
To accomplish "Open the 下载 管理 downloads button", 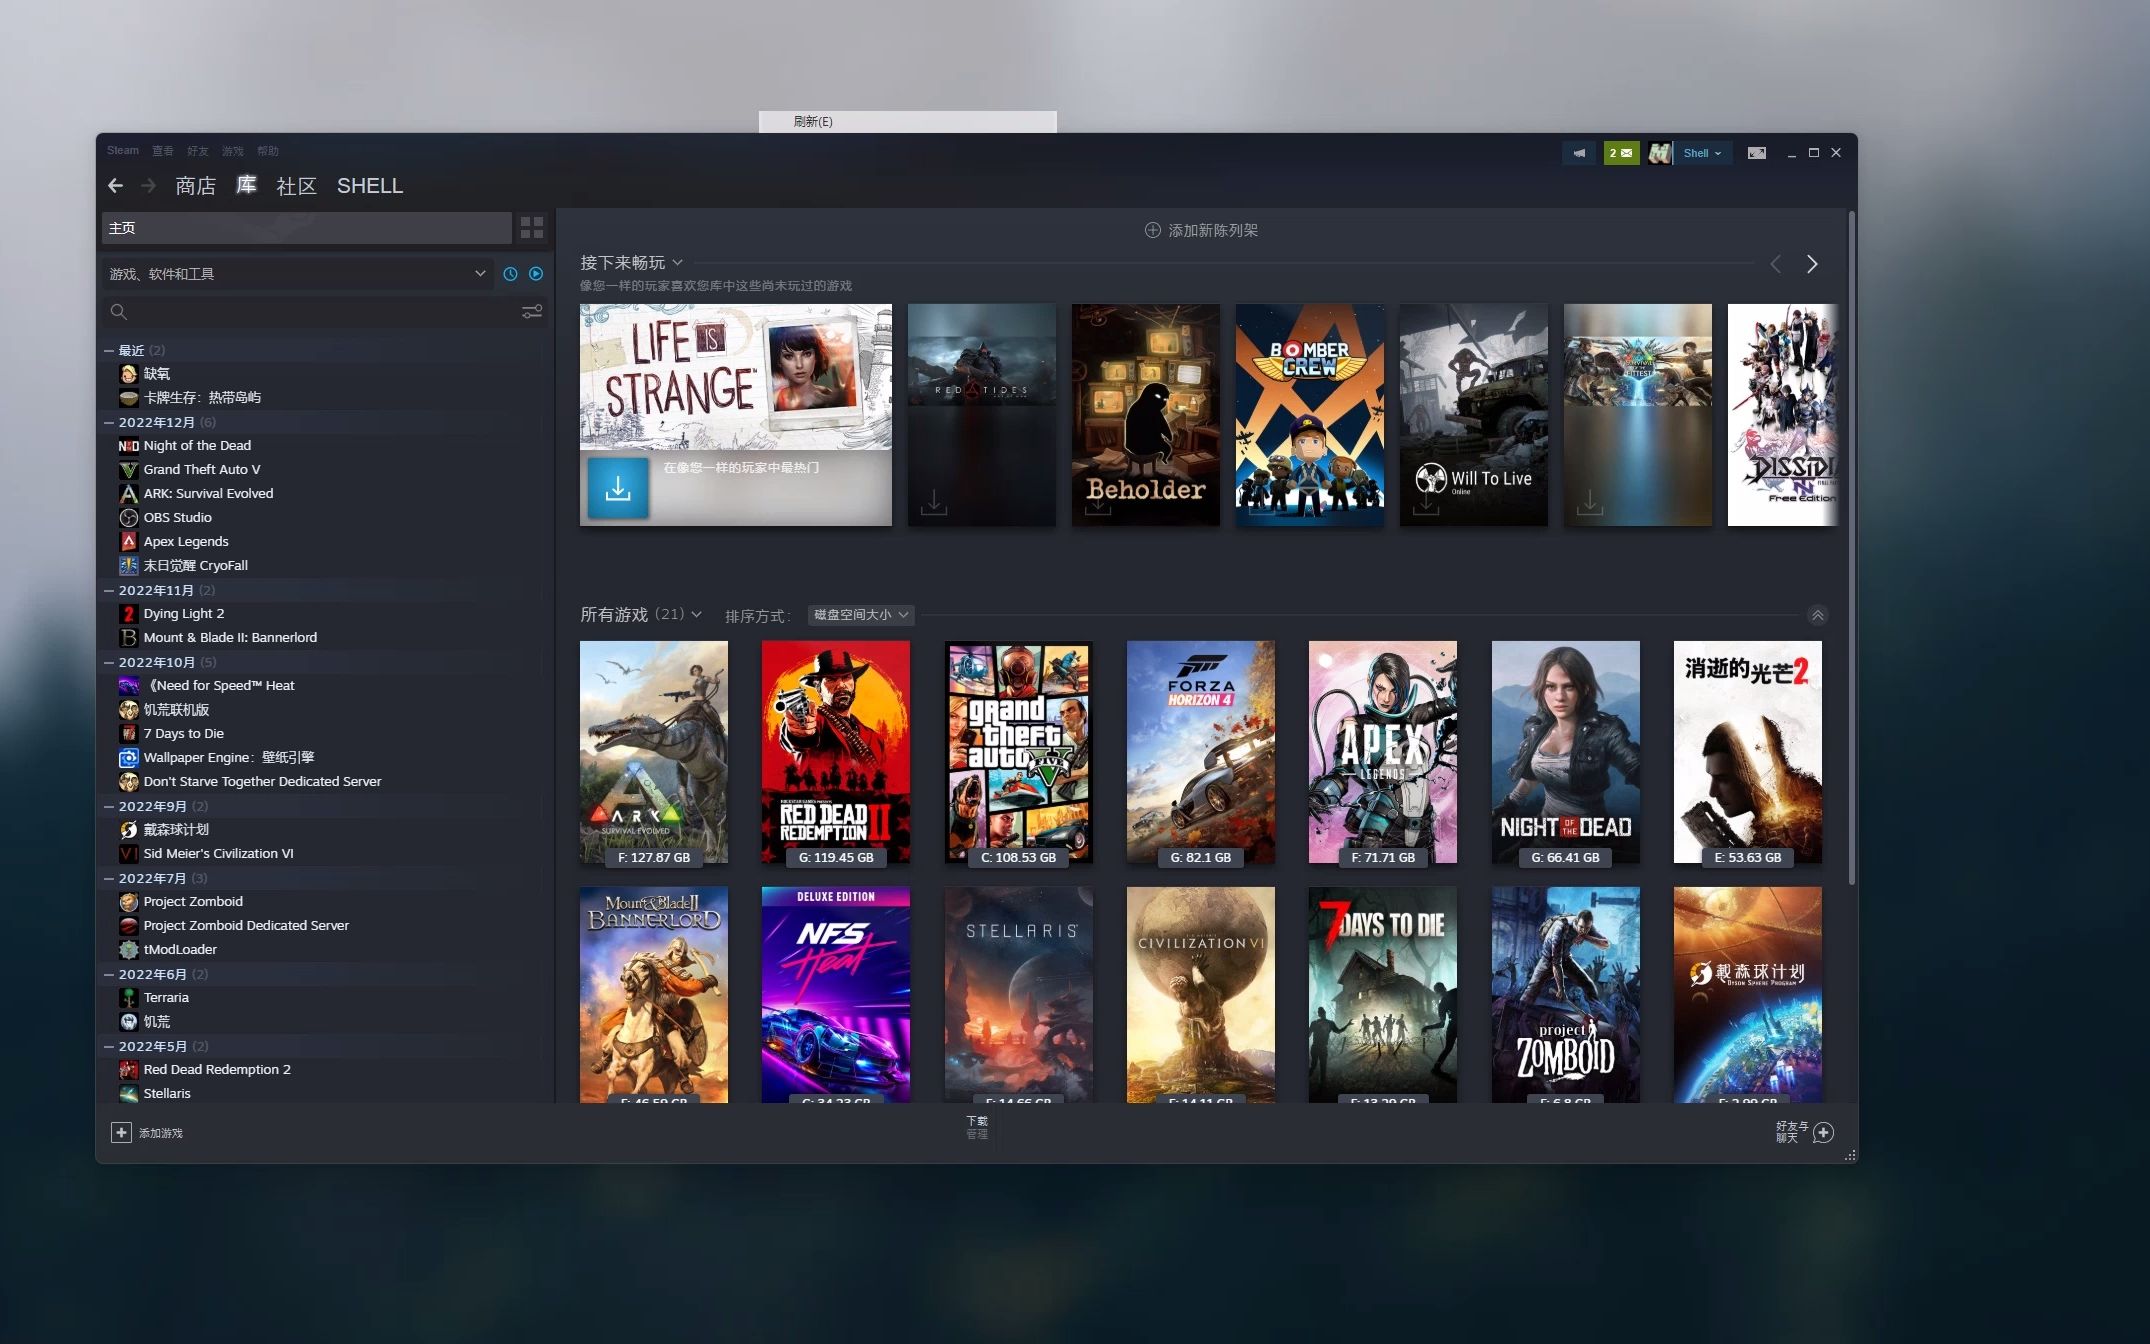I will pyautogui.click(x=977, y=1127).
